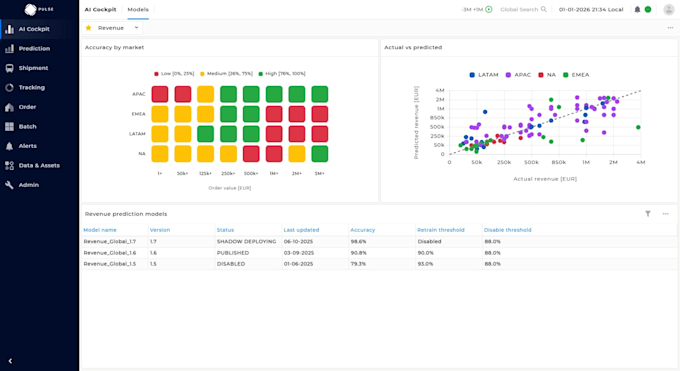Go to Tracking in sidebar
Image resolution: width=680 pixels, height=371 pixels.
[x=31, y=88]
